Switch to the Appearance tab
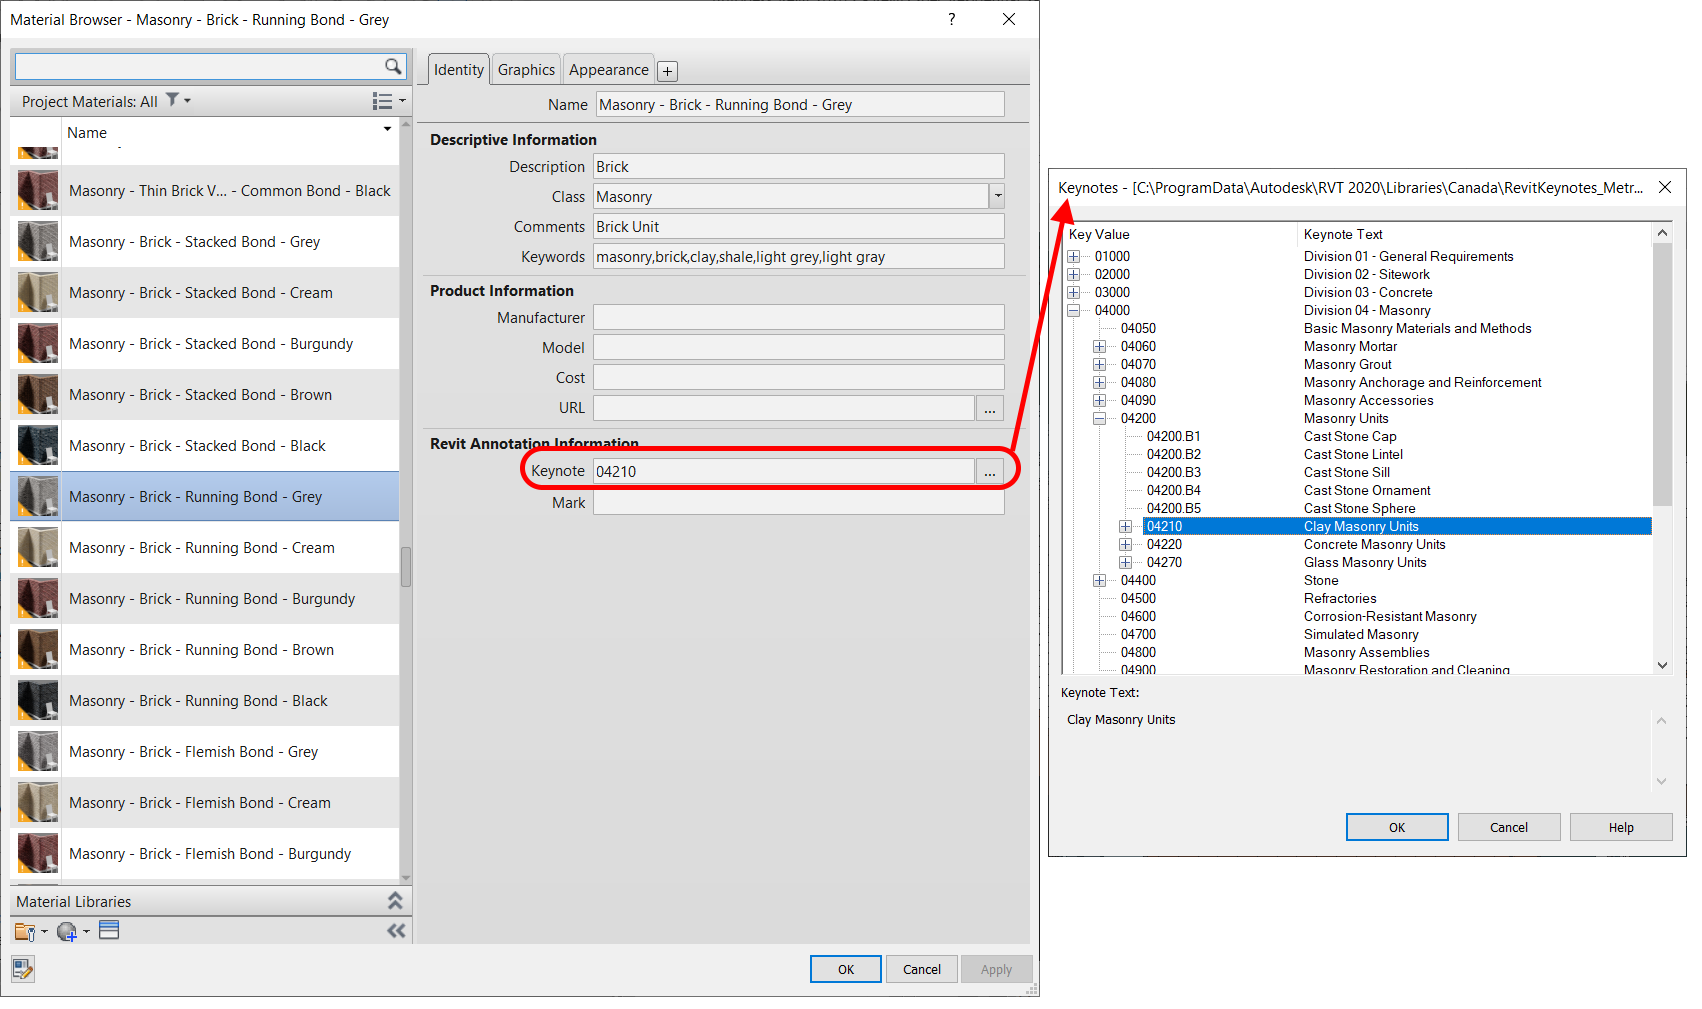1702x1009 pixels. (x=608, y=69)
